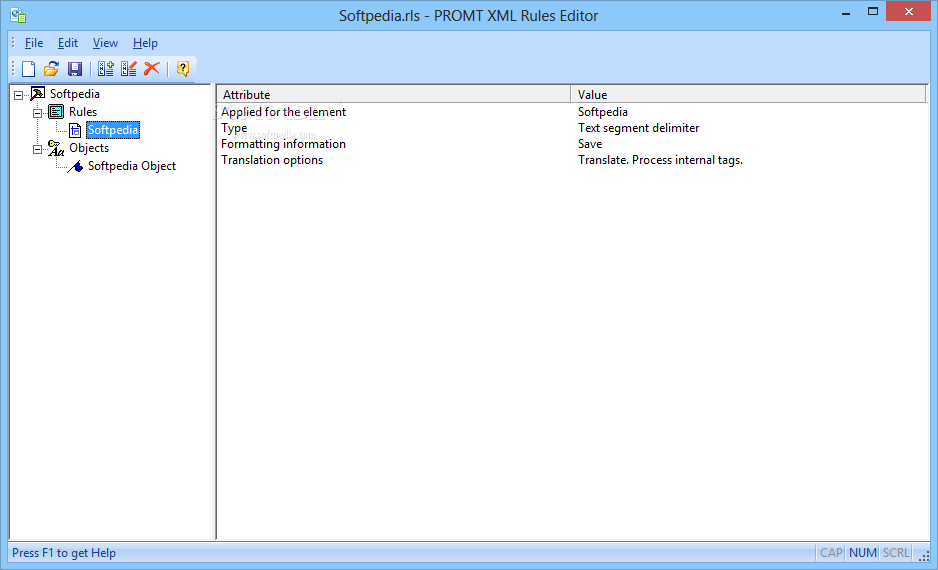
Task: Select the Softpedia root tree item
Action: pos(75,94)
